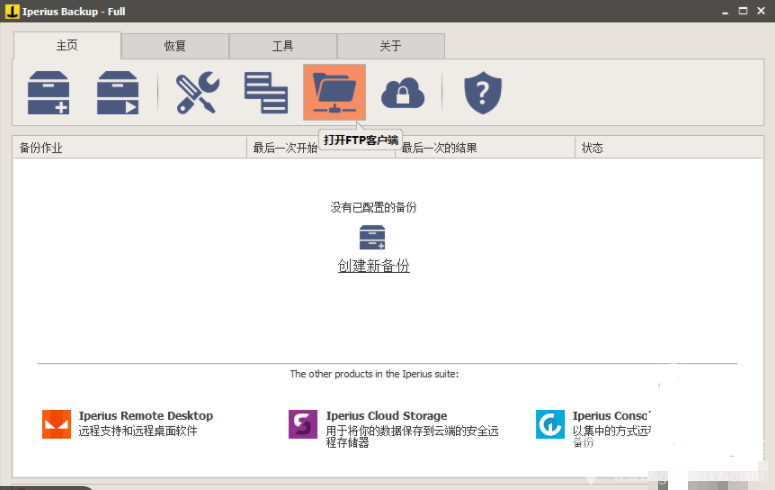
Task: Click the 最后一次的结果 column header
Action: 485,147
